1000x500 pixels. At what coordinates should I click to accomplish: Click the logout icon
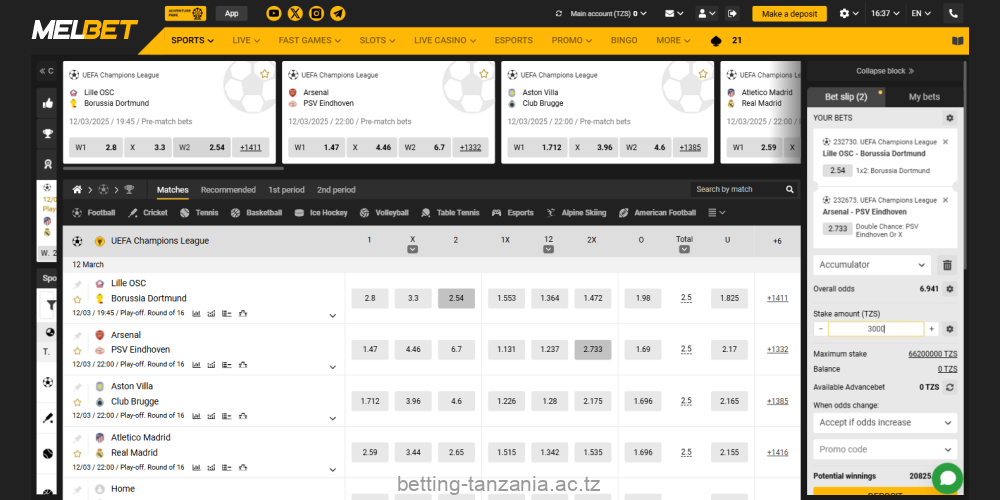click(732, 13)
